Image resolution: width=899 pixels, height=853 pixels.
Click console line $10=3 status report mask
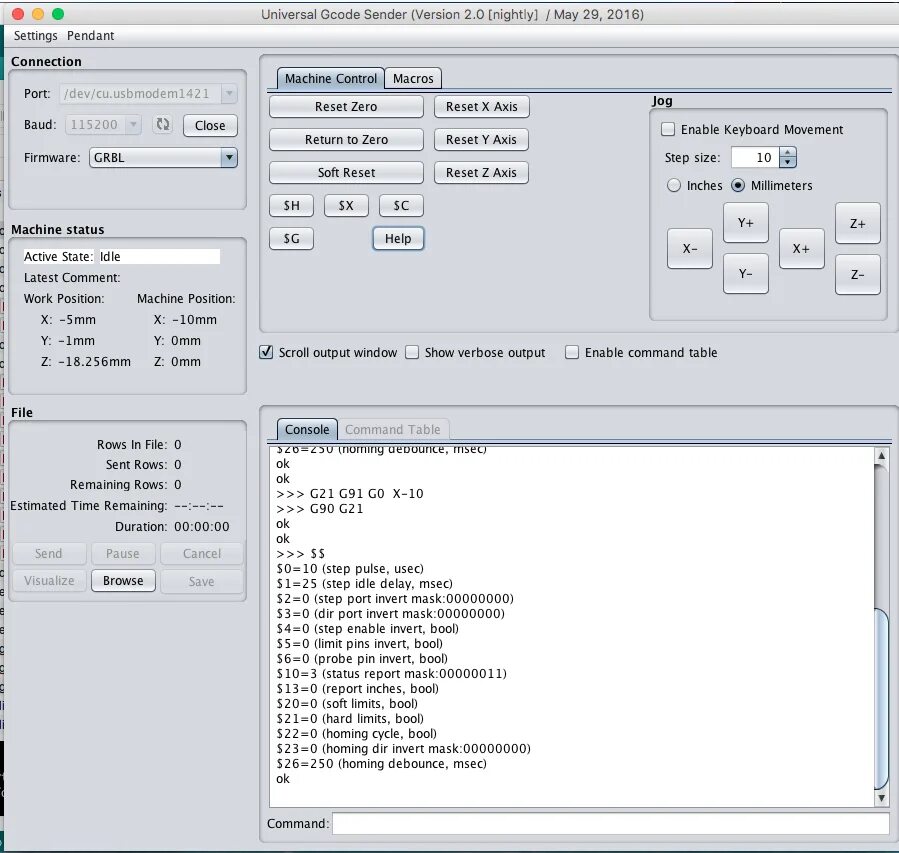(392, 674)
